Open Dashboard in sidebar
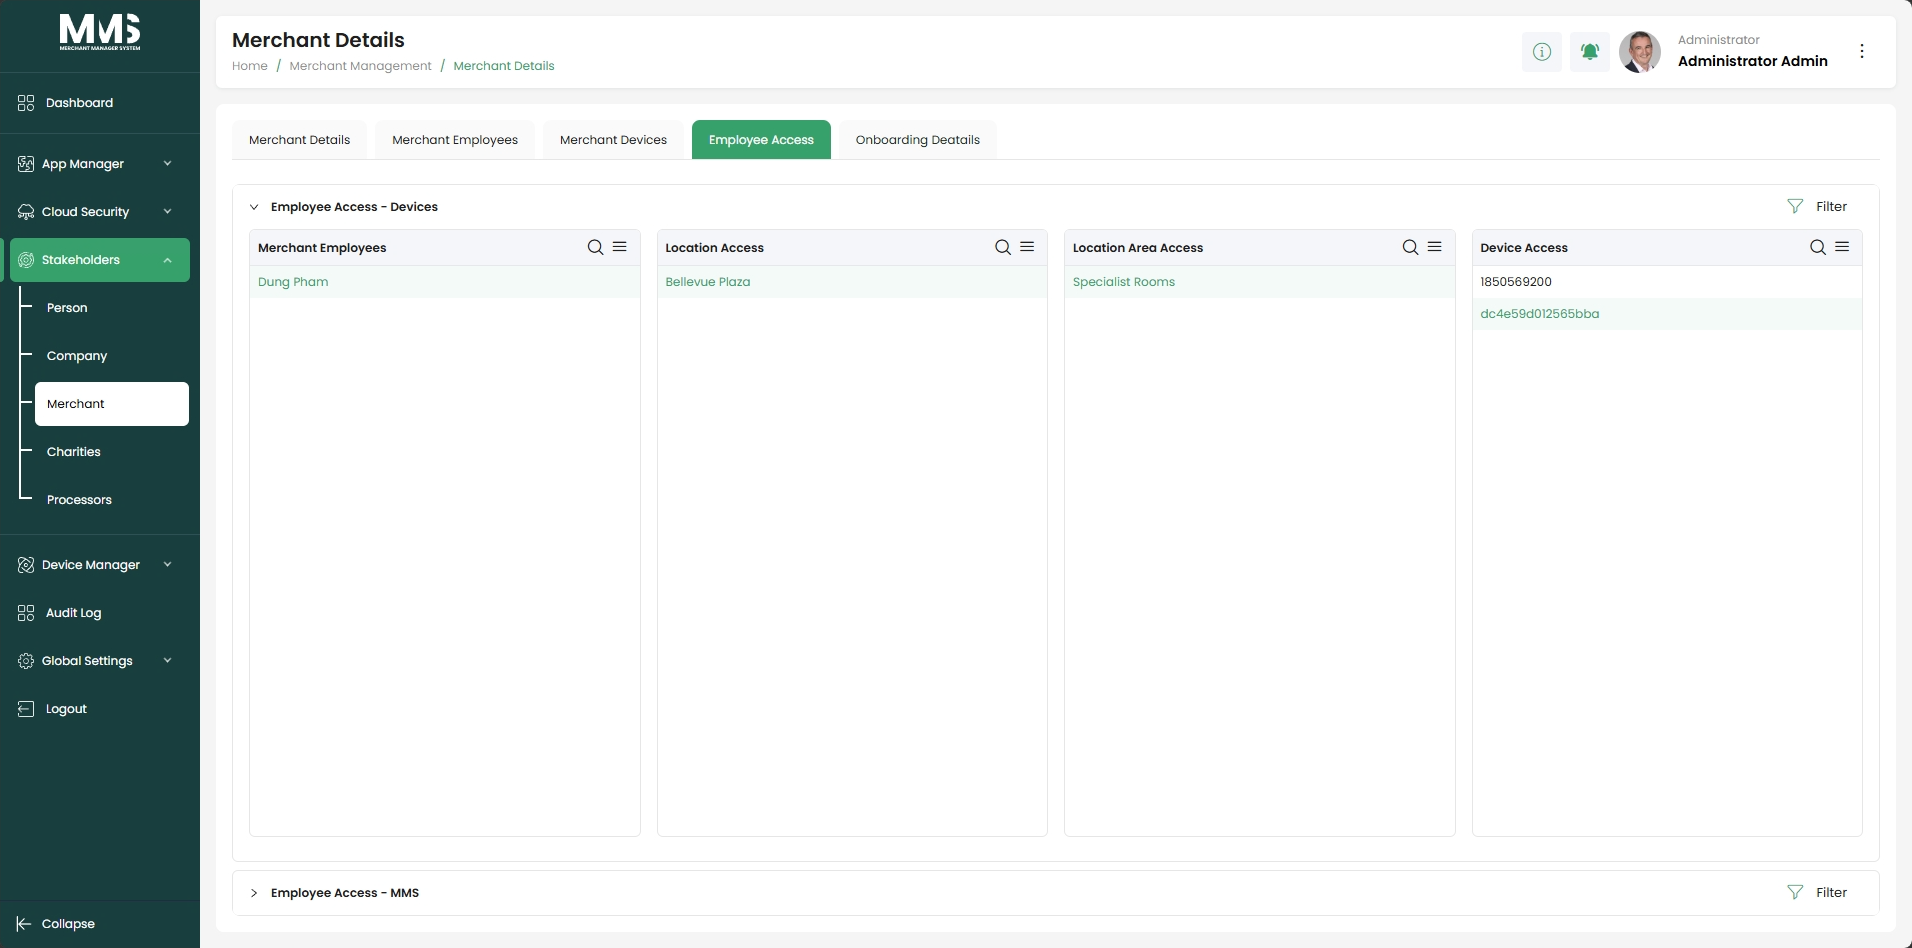The height and width of the screenshot is (948, 1912). click(x=79, y=103)
